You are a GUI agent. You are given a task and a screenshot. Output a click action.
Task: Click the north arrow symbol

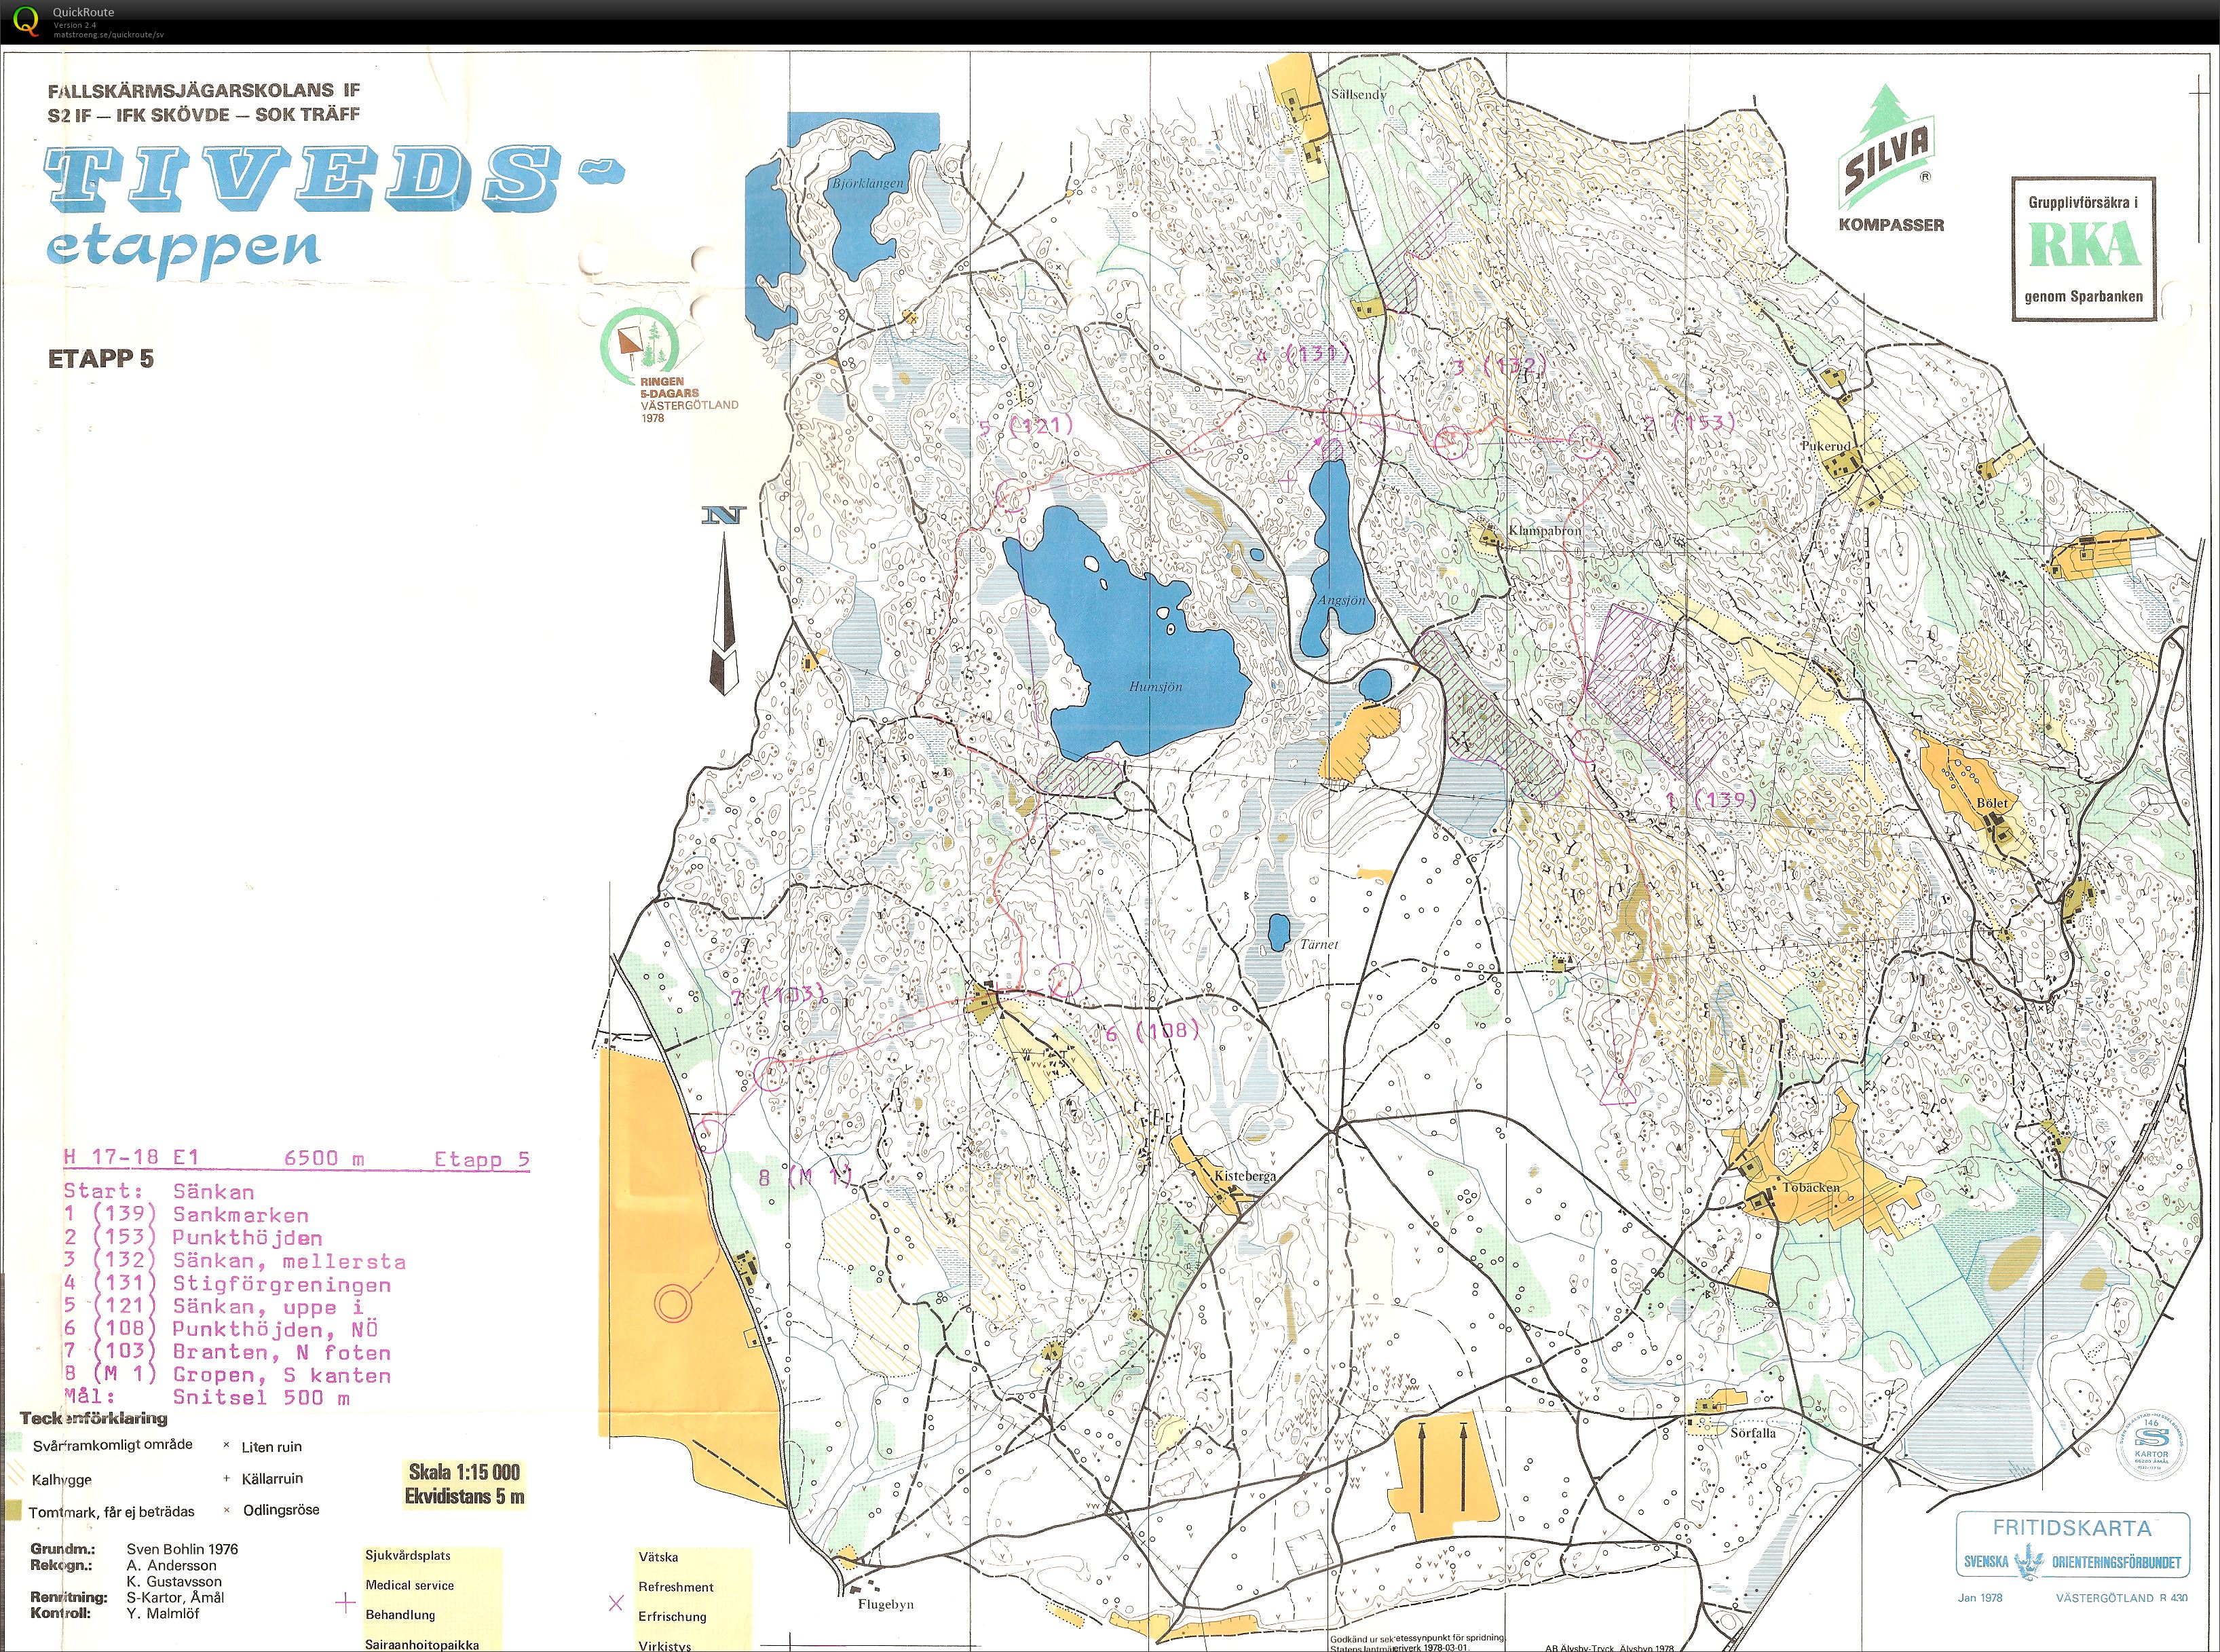[725, 599]
